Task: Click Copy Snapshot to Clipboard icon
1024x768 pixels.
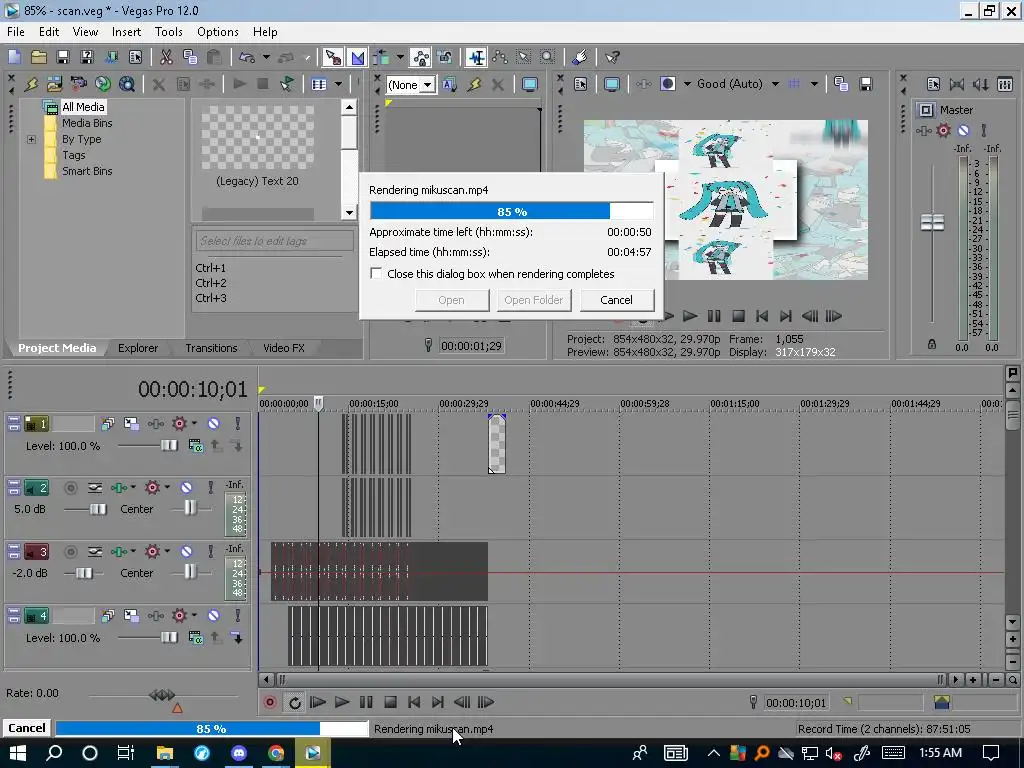Action: point(841,84)
